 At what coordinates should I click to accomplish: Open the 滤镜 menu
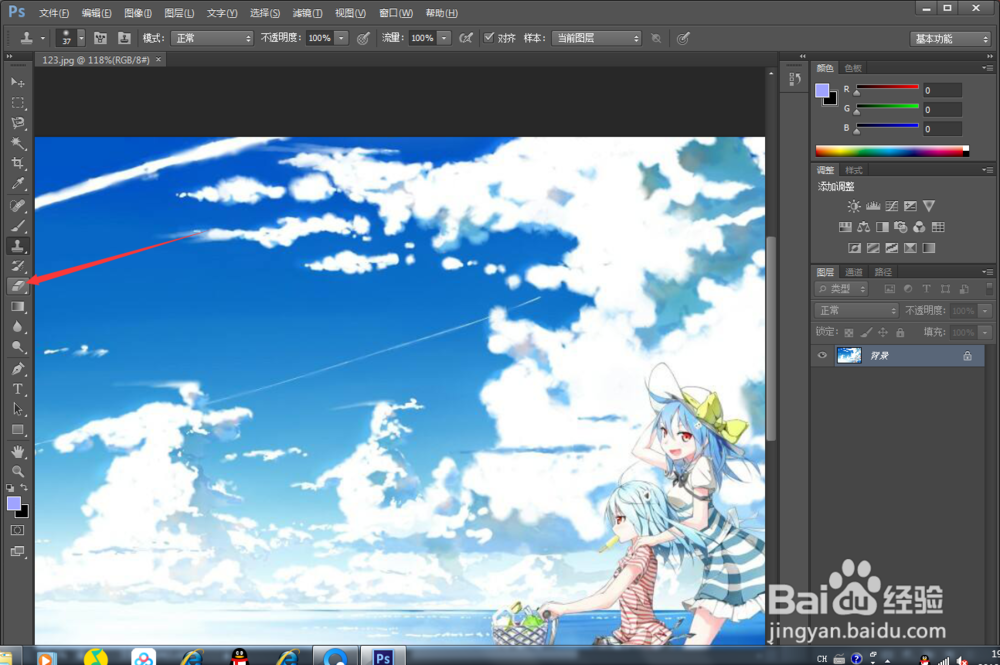coord(307,13)
